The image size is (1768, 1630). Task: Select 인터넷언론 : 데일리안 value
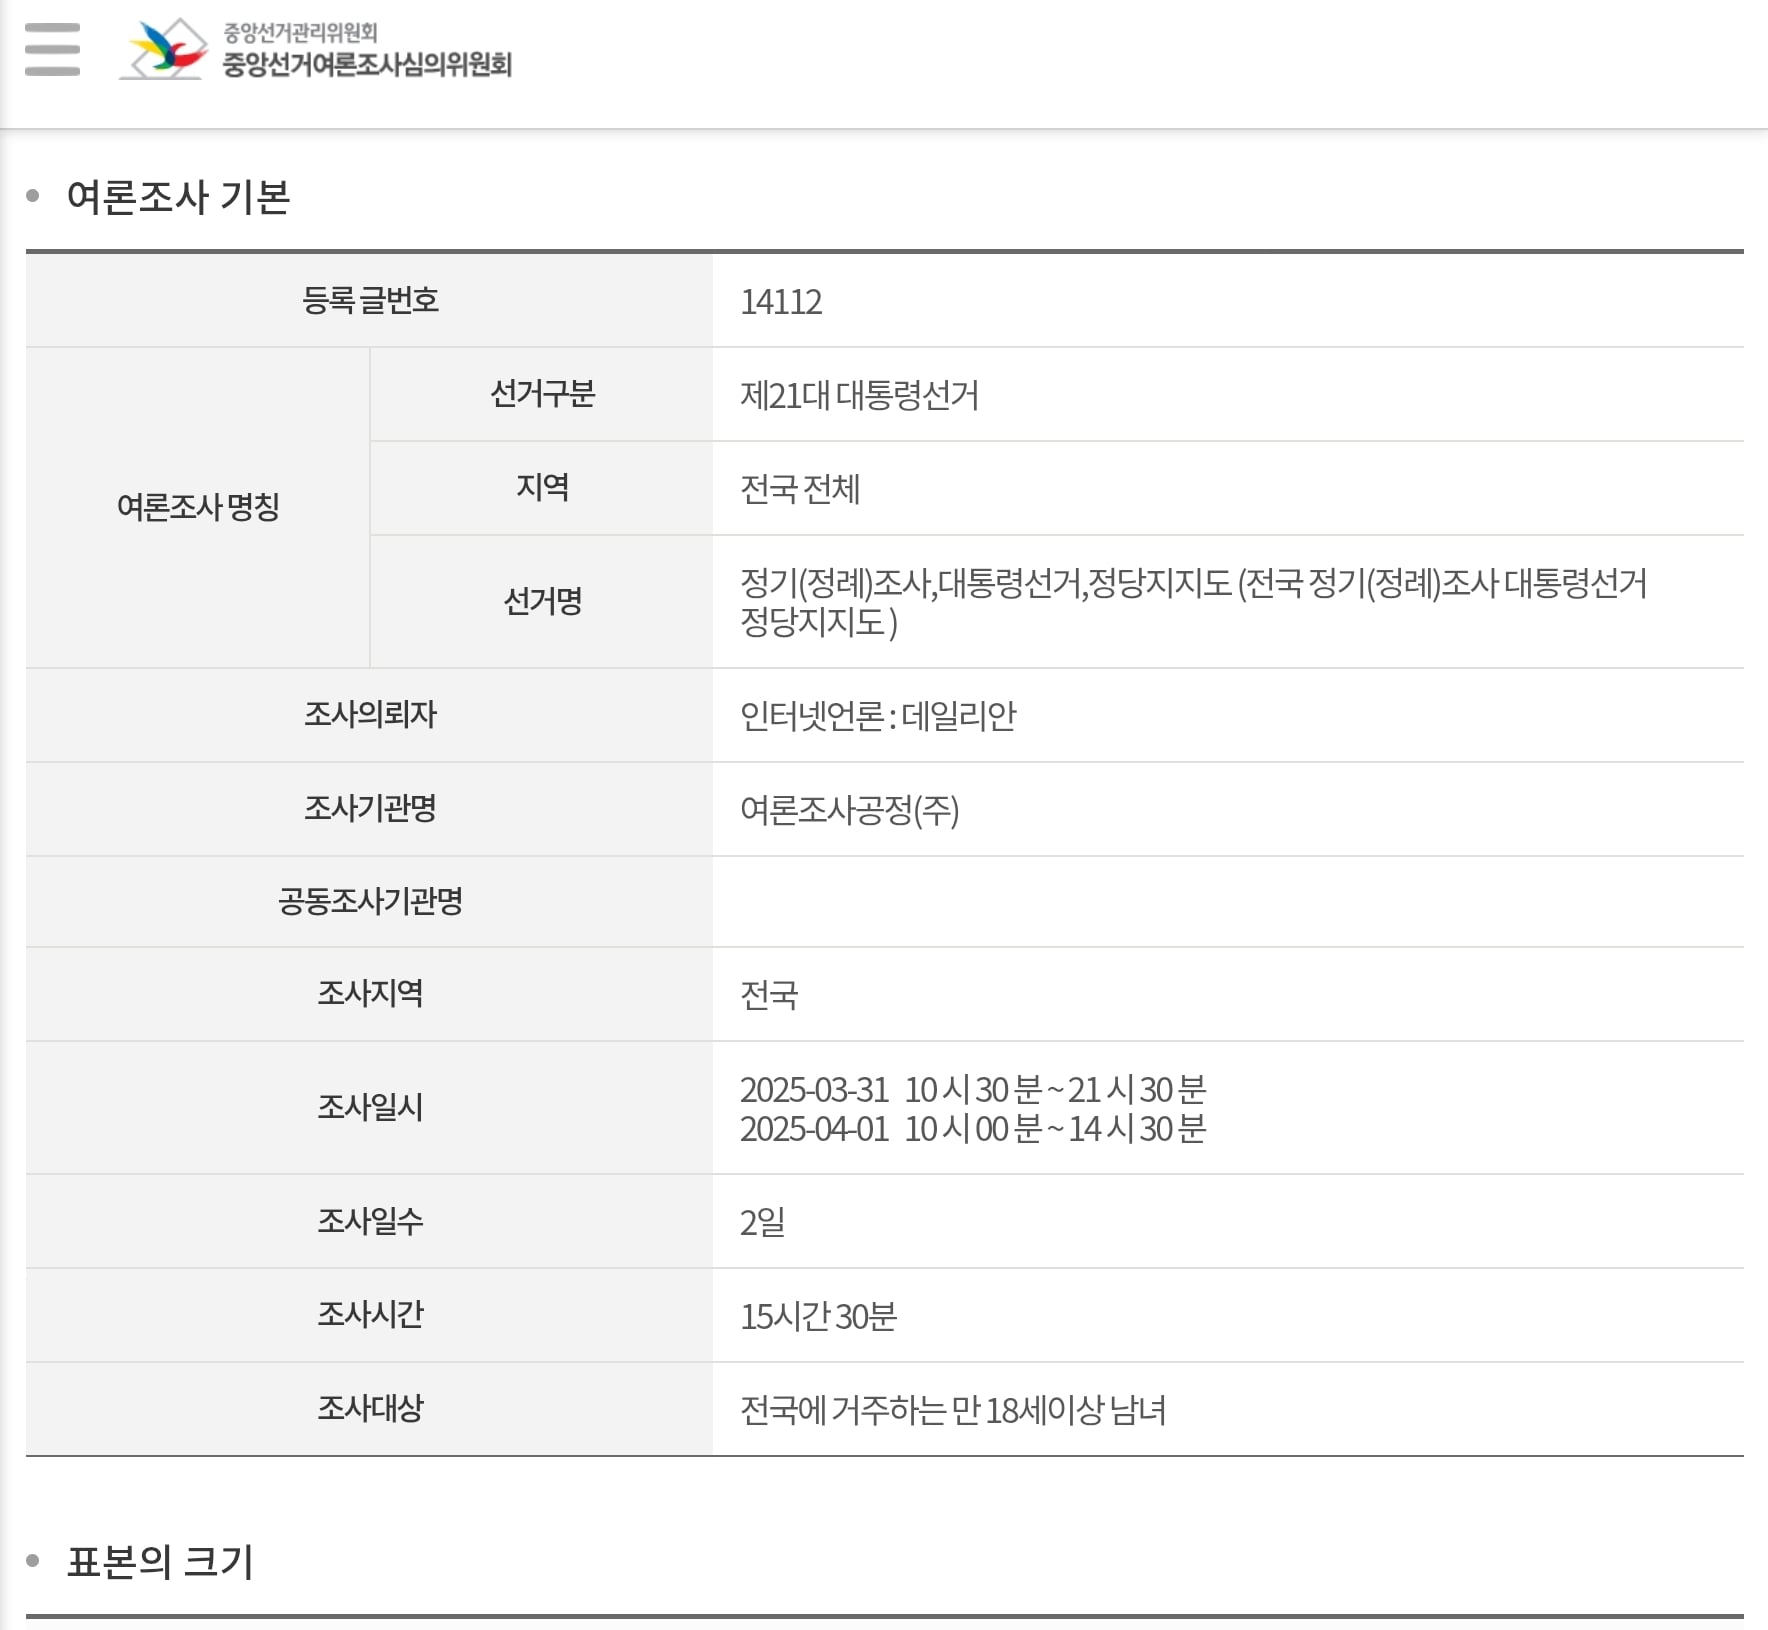(x=878, y=716)
